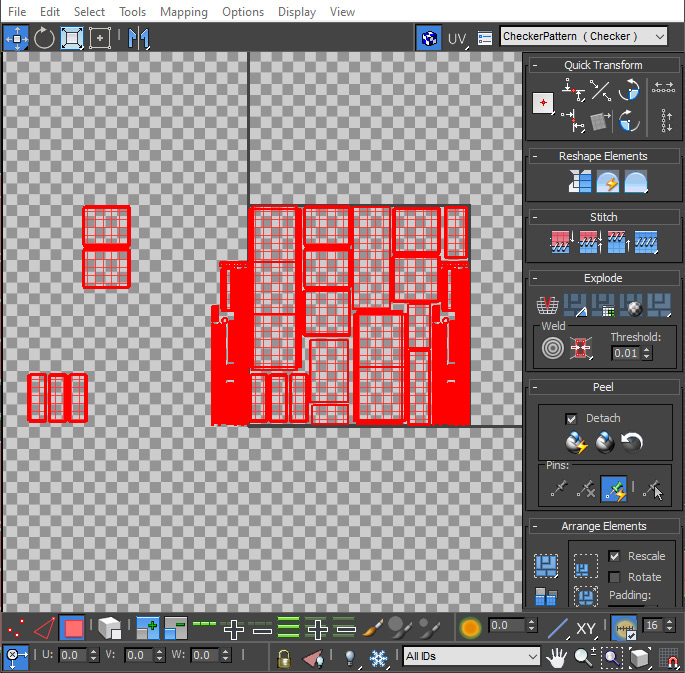Viewport: 685px width, 673px height.
Task: Click Flatten by Polygon Angle icon
Action: click(x=575, y=305)
